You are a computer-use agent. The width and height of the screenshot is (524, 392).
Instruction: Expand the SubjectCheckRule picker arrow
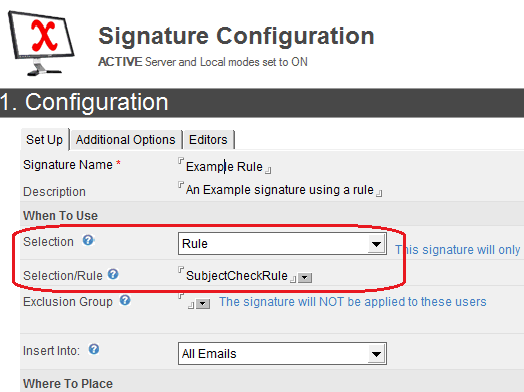[305, 278]
